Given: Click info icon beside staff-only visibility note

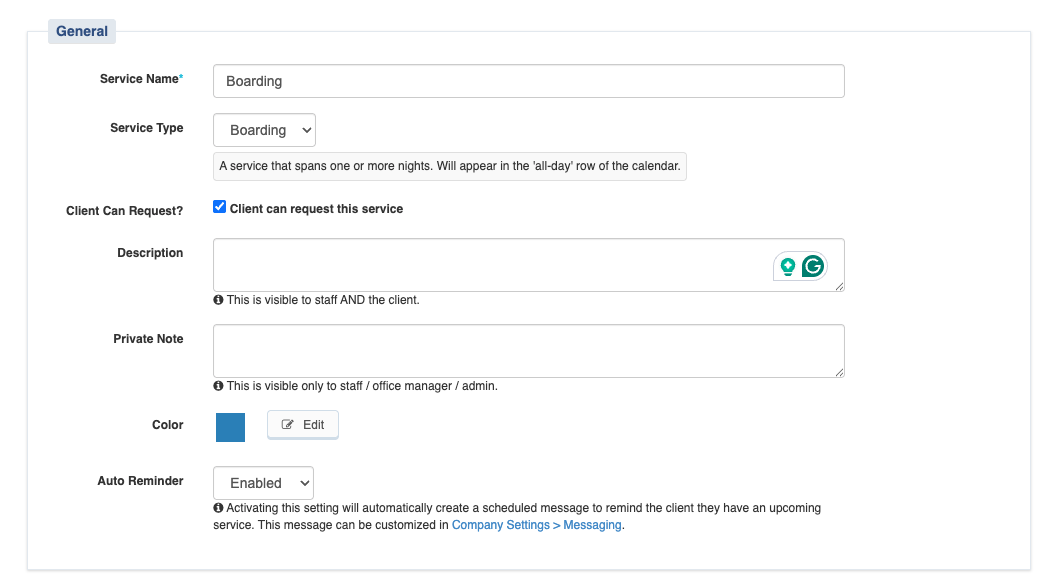Looking at the screenshot, I should click(x=218, y=385).
